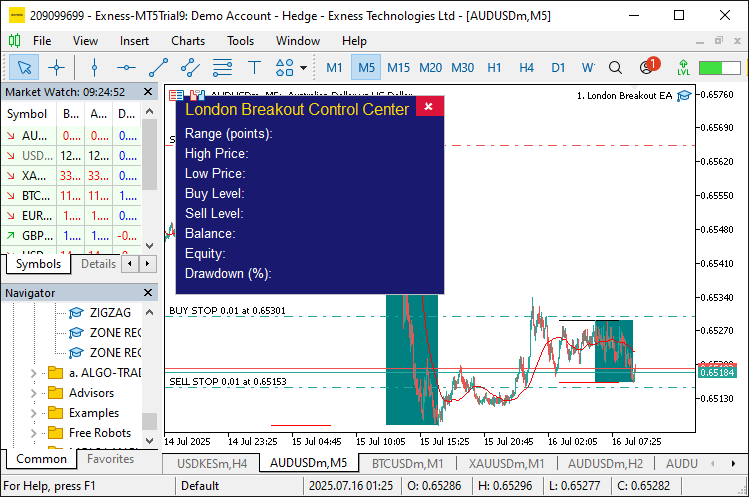This screenshot has height=497, width=749.
Task: Switch to Common tab in Navigator
Action: [41, 459]
